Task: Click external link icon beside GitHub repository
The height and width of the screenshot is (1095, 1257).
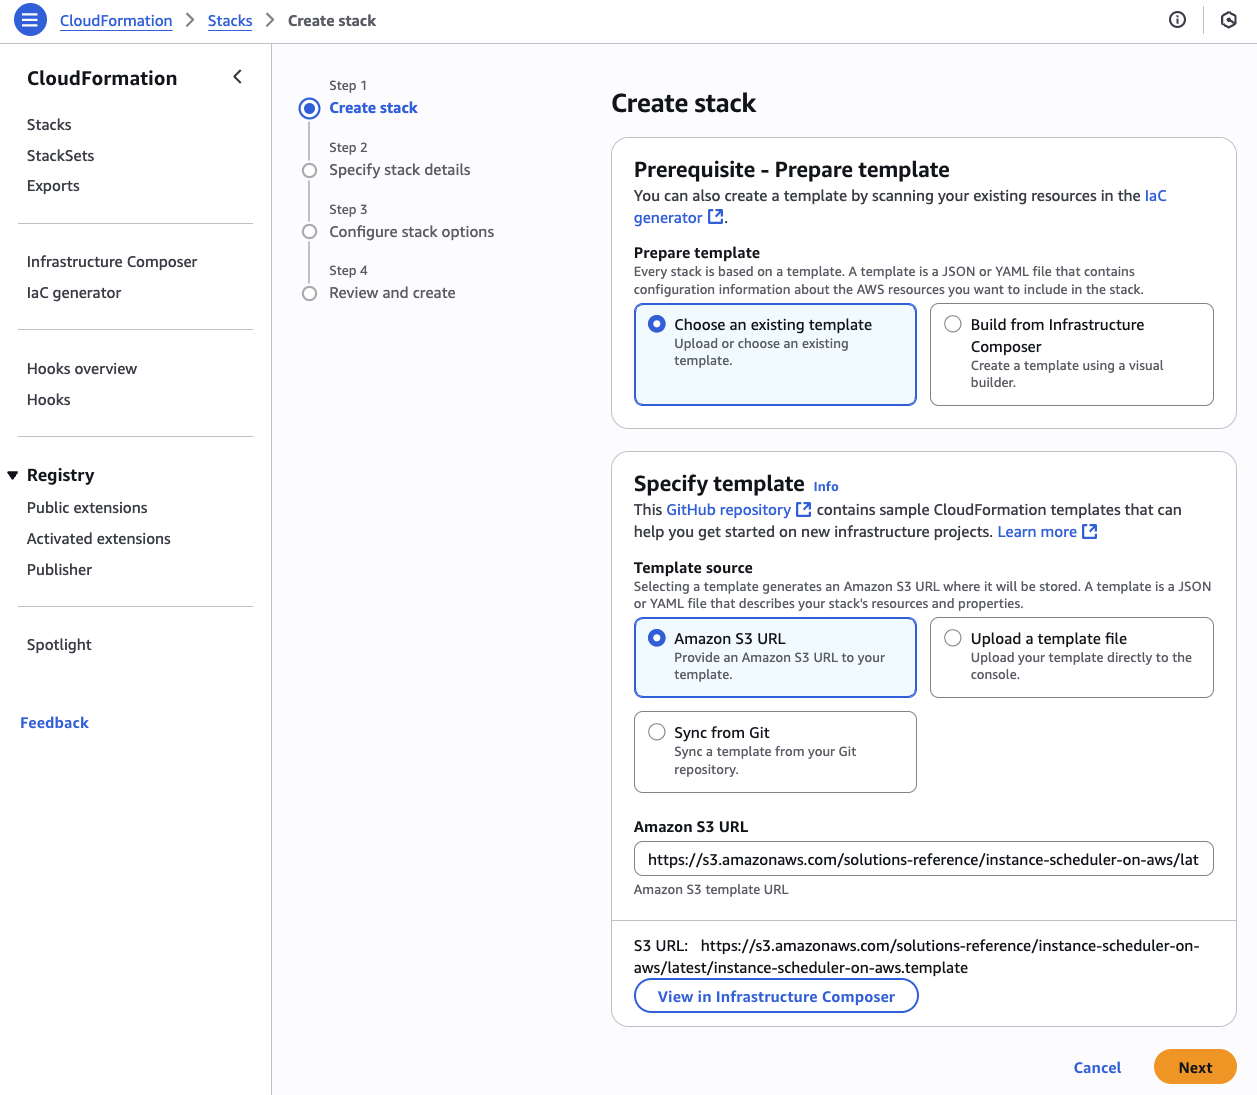Action: click(803, 509)
